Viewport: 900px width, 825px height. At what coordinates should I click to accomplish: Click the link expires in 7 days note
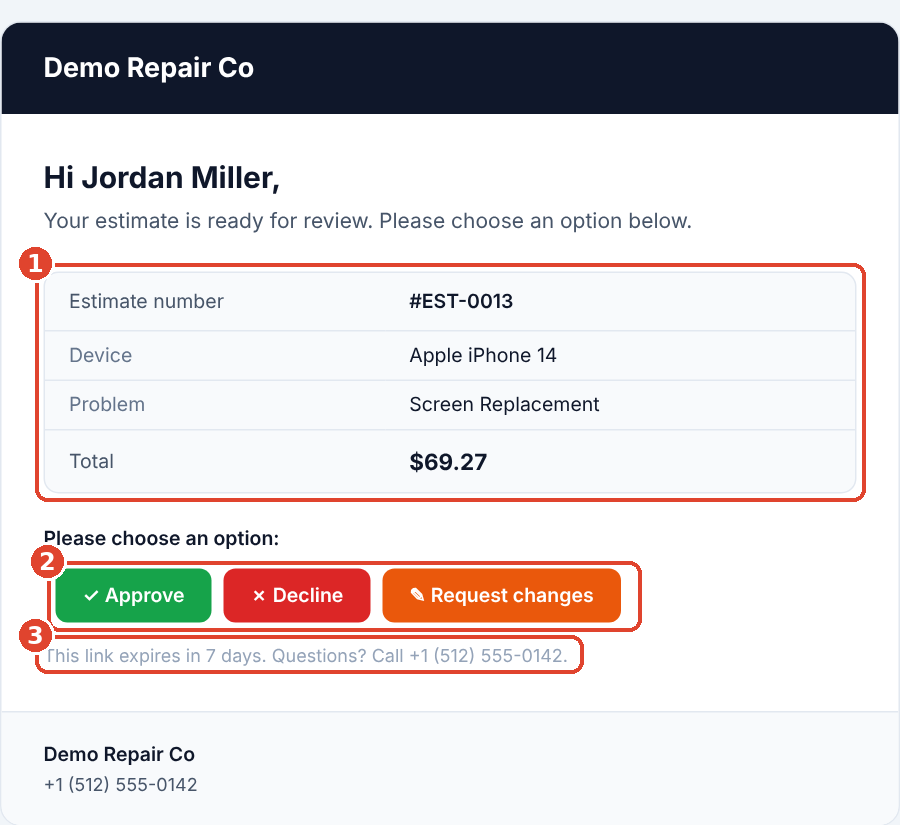[x=306, y=656]
